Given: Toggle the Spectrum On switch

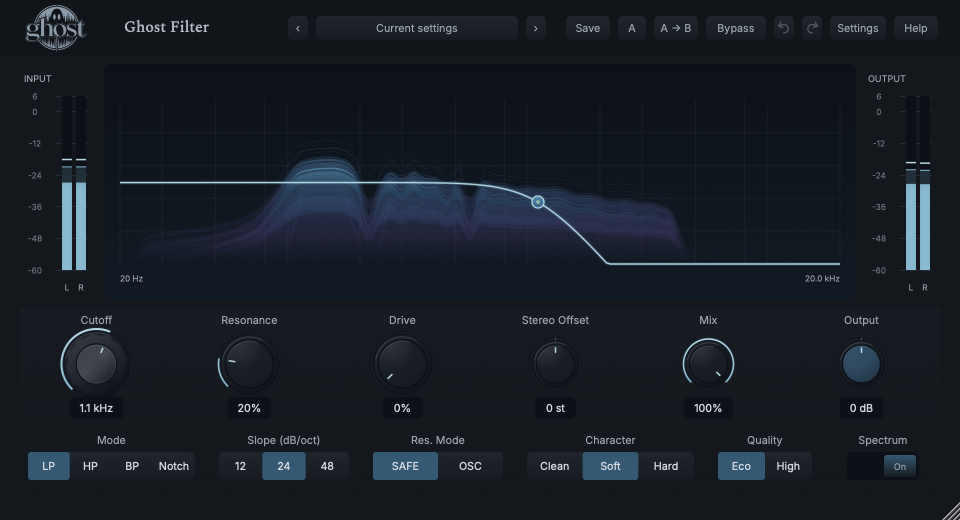Looking at the screenshot, I should point(882,466).
